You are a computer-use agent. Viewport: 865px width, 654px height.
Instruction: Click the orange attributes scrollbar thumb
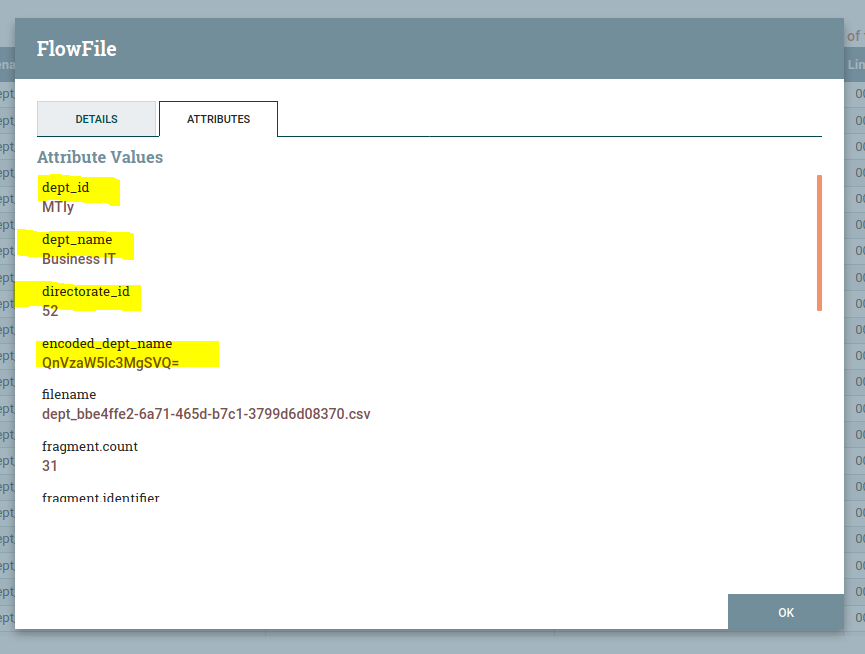(819, 242)
